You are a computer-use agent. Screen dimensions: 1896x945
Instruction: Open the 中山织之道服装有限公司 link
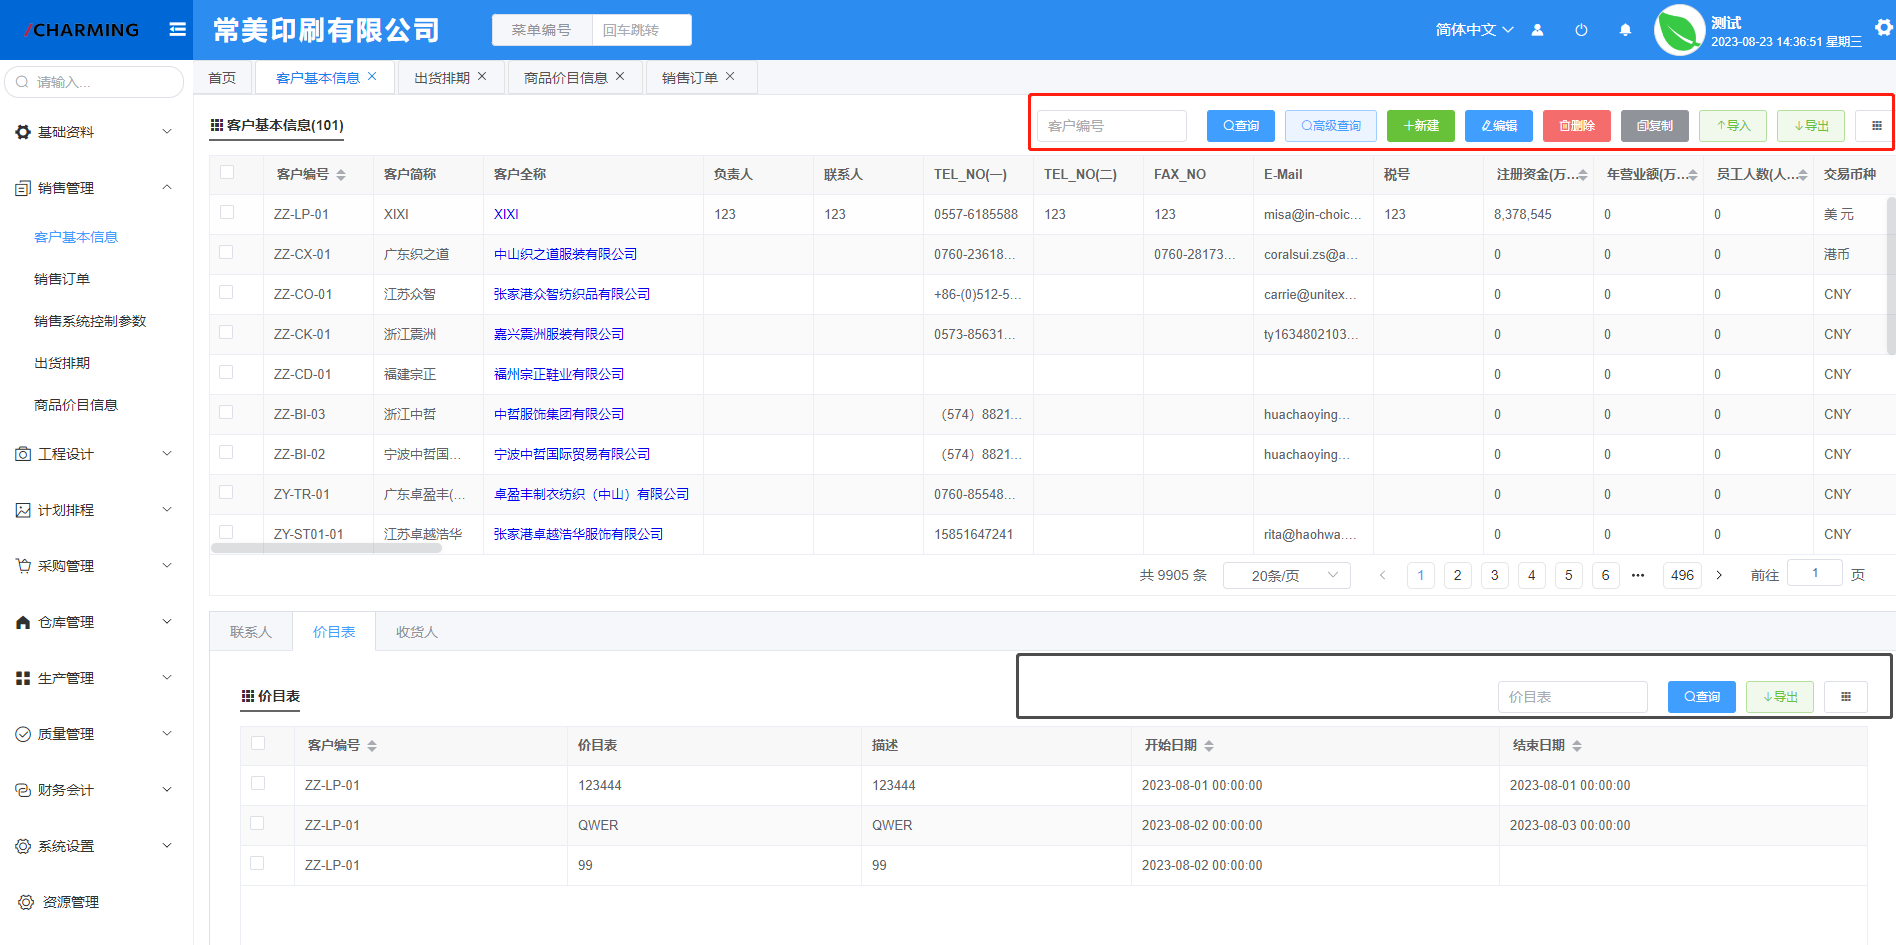point(565,254)
